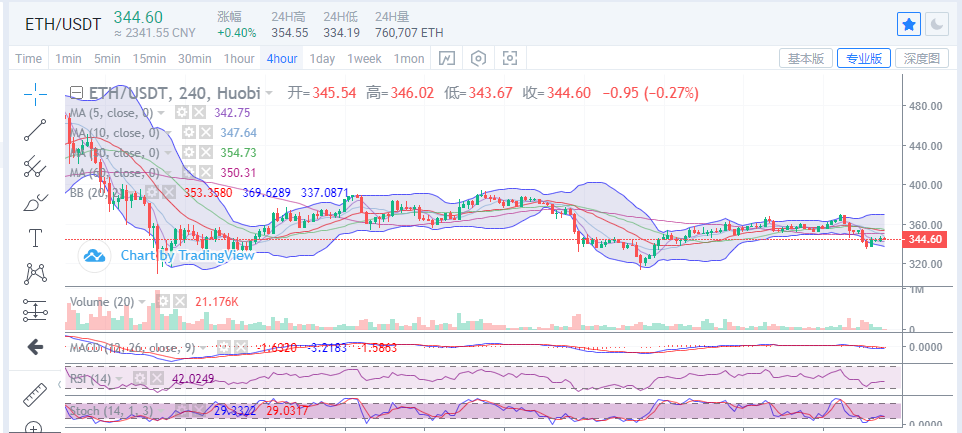Select the long position prediction tool
962x433 pixels.
tap(35, 310)
